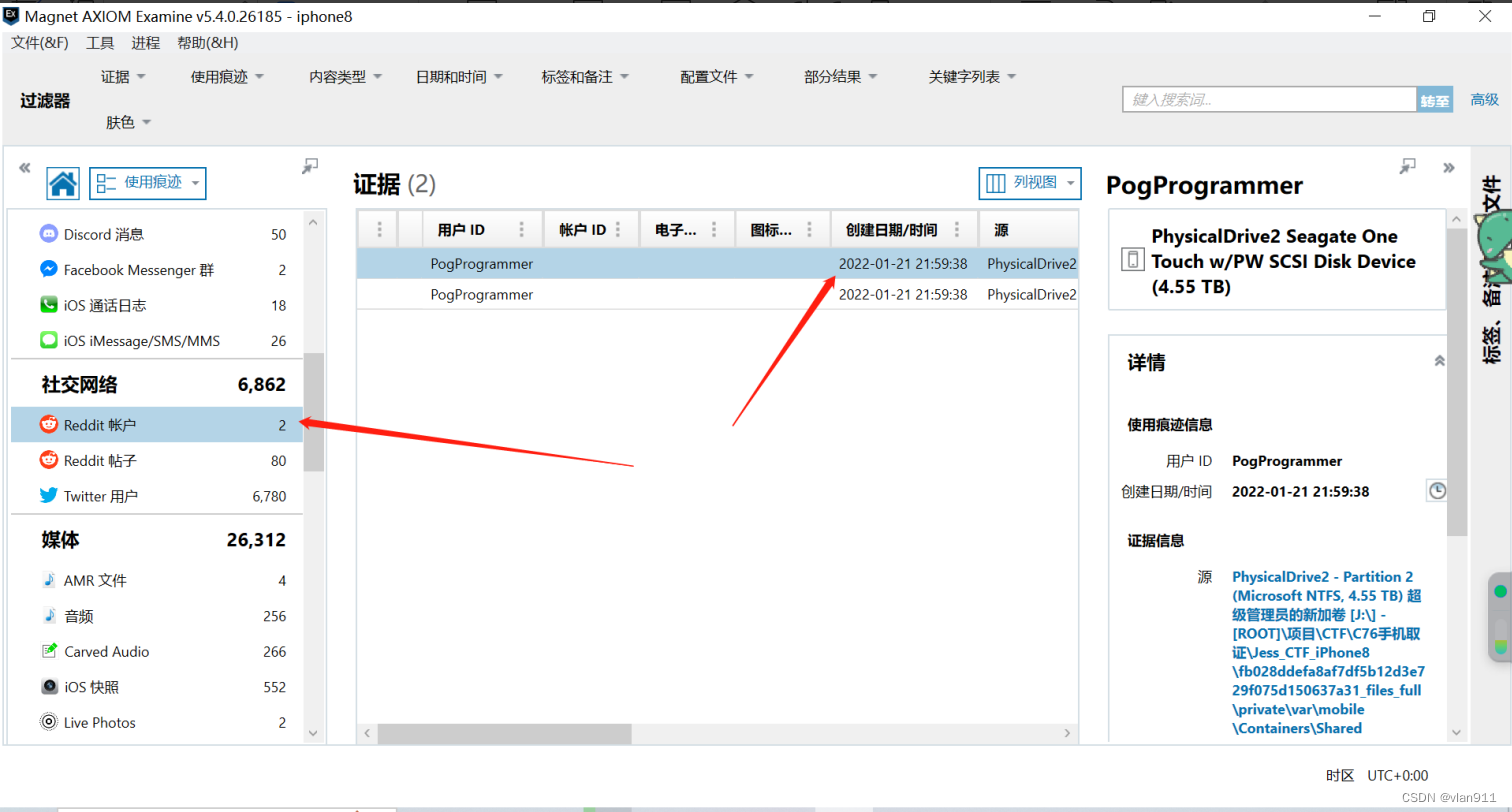Select Carved Audio category with 266 items

click(157, 651)
